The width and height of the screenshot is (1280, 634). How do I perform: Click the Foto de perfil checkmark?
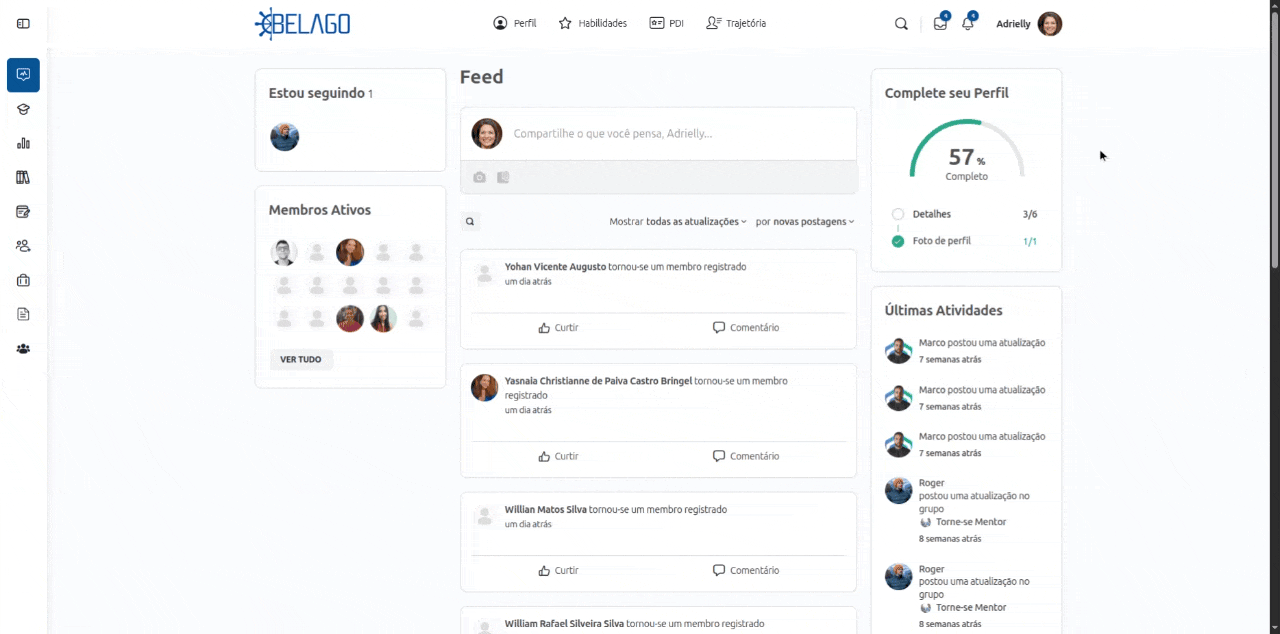click(x=898, y=241)
